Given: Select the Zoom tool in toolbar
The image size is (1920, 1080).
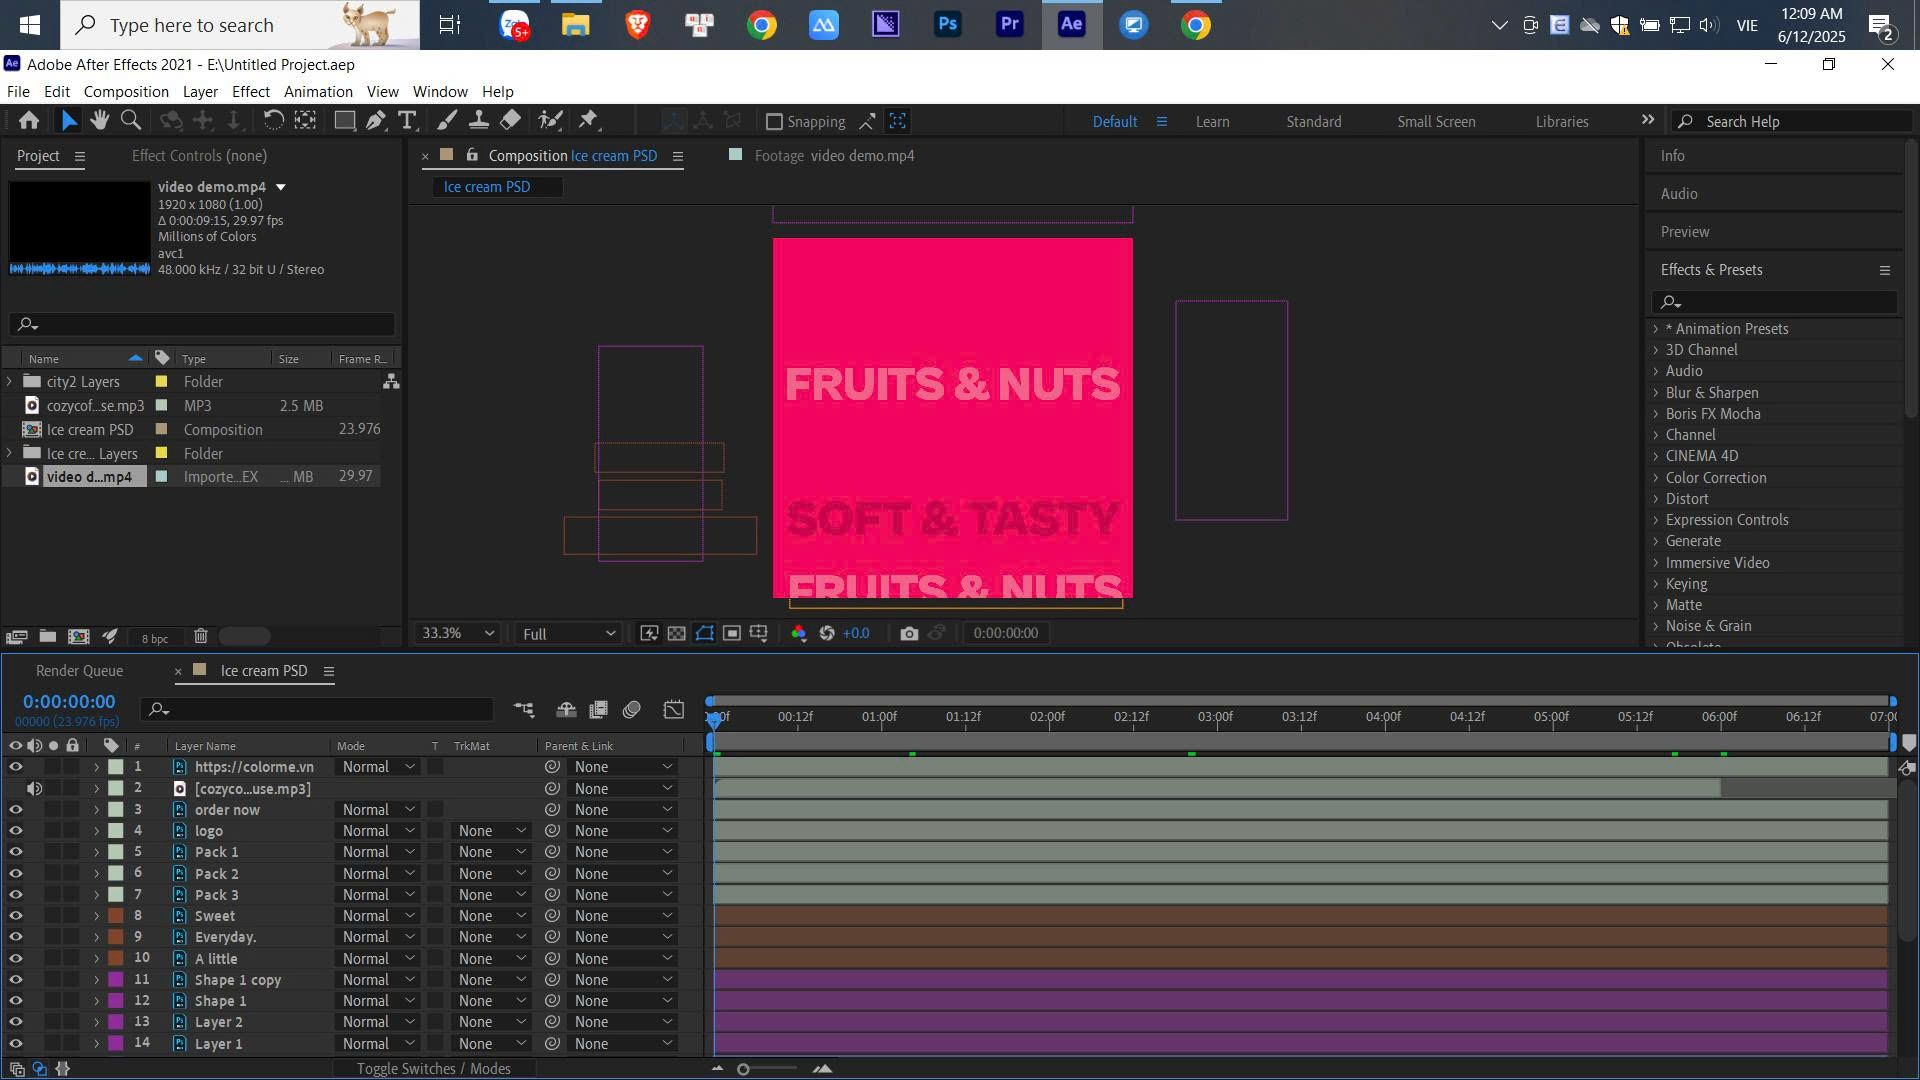Looking at the screenshot, I should point(131,121).
